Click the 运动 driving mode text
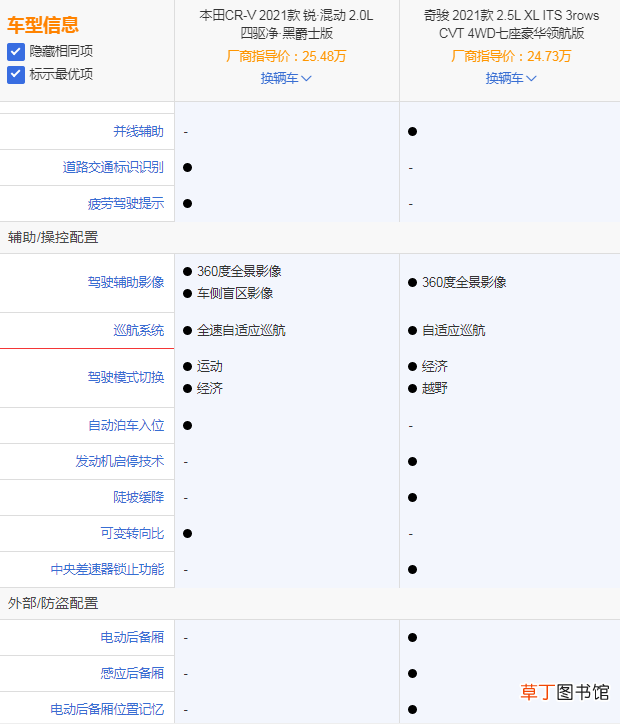Viewport: 620px width, 727px height. (x=210, y=367)
